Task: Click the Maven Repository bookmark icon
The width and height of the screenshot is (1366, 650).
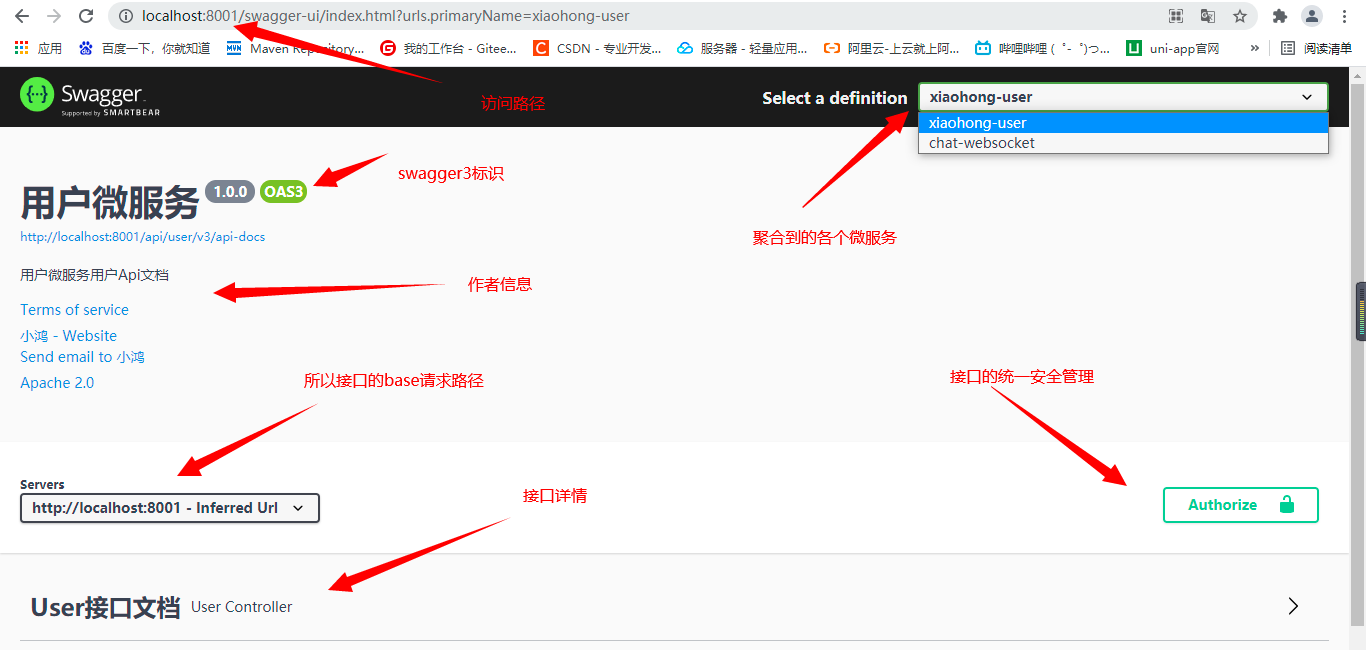Action: coord(232,47)
